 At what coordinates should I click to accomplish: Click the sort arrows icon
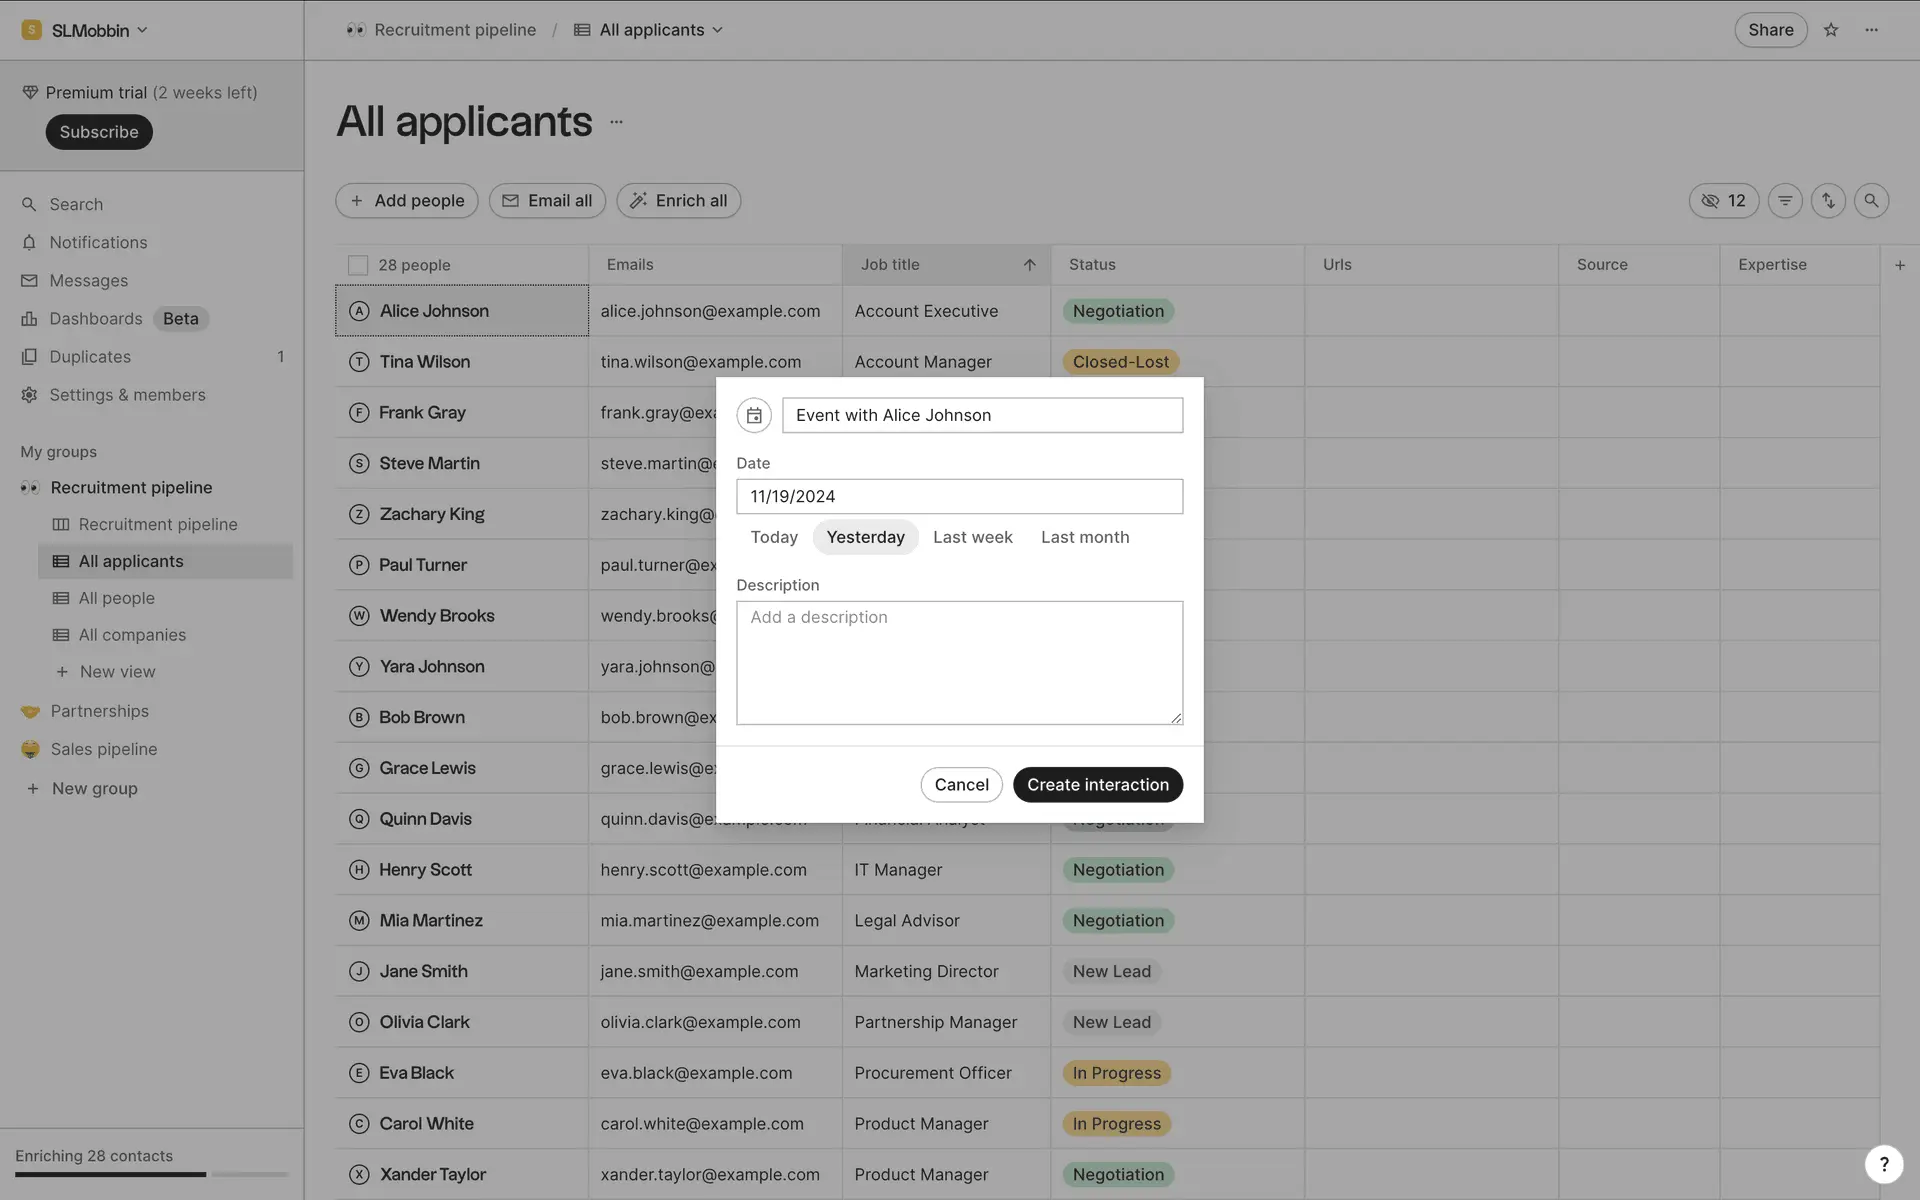pos(1828,201)
